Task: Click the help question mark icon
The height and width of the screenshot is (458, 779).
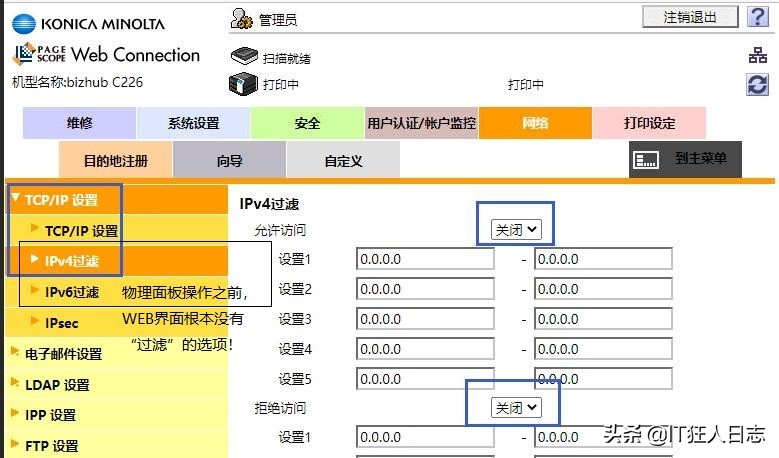Action: click(758, 17)
